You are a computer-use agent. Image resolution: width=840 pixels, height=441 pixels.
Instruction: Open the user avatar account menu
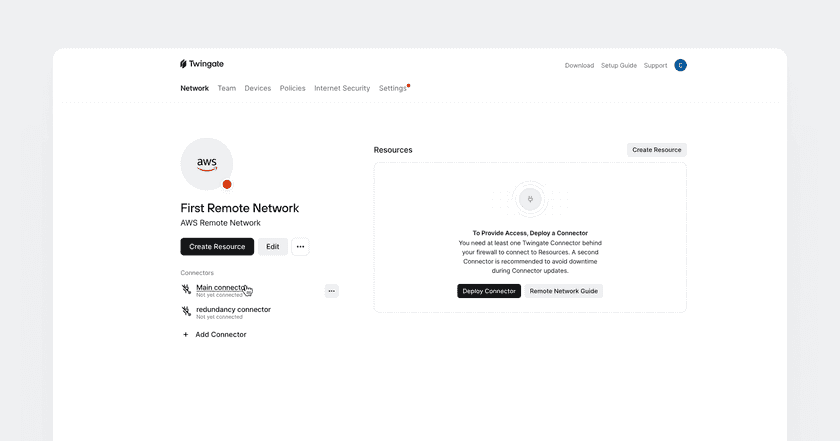(x=680, y=65)
